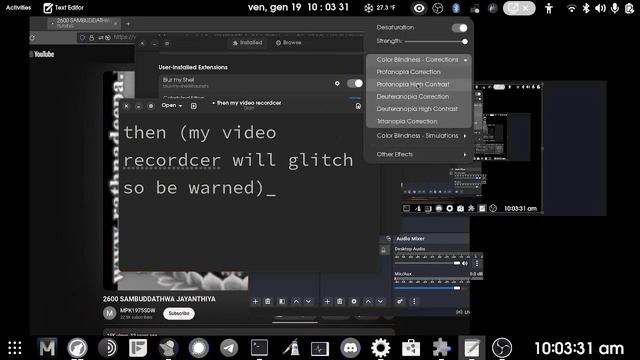640x360 pixels.
Task: Open the show applications grid in dock
Action: point(15,348)
